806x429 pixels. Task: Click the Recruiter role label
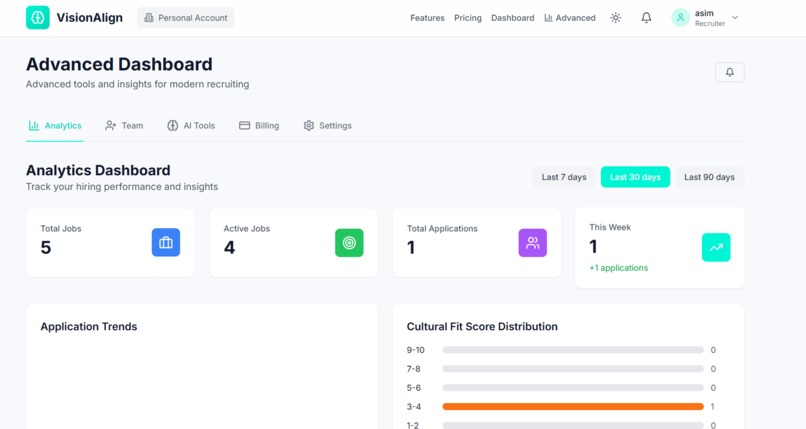point(710,24)
